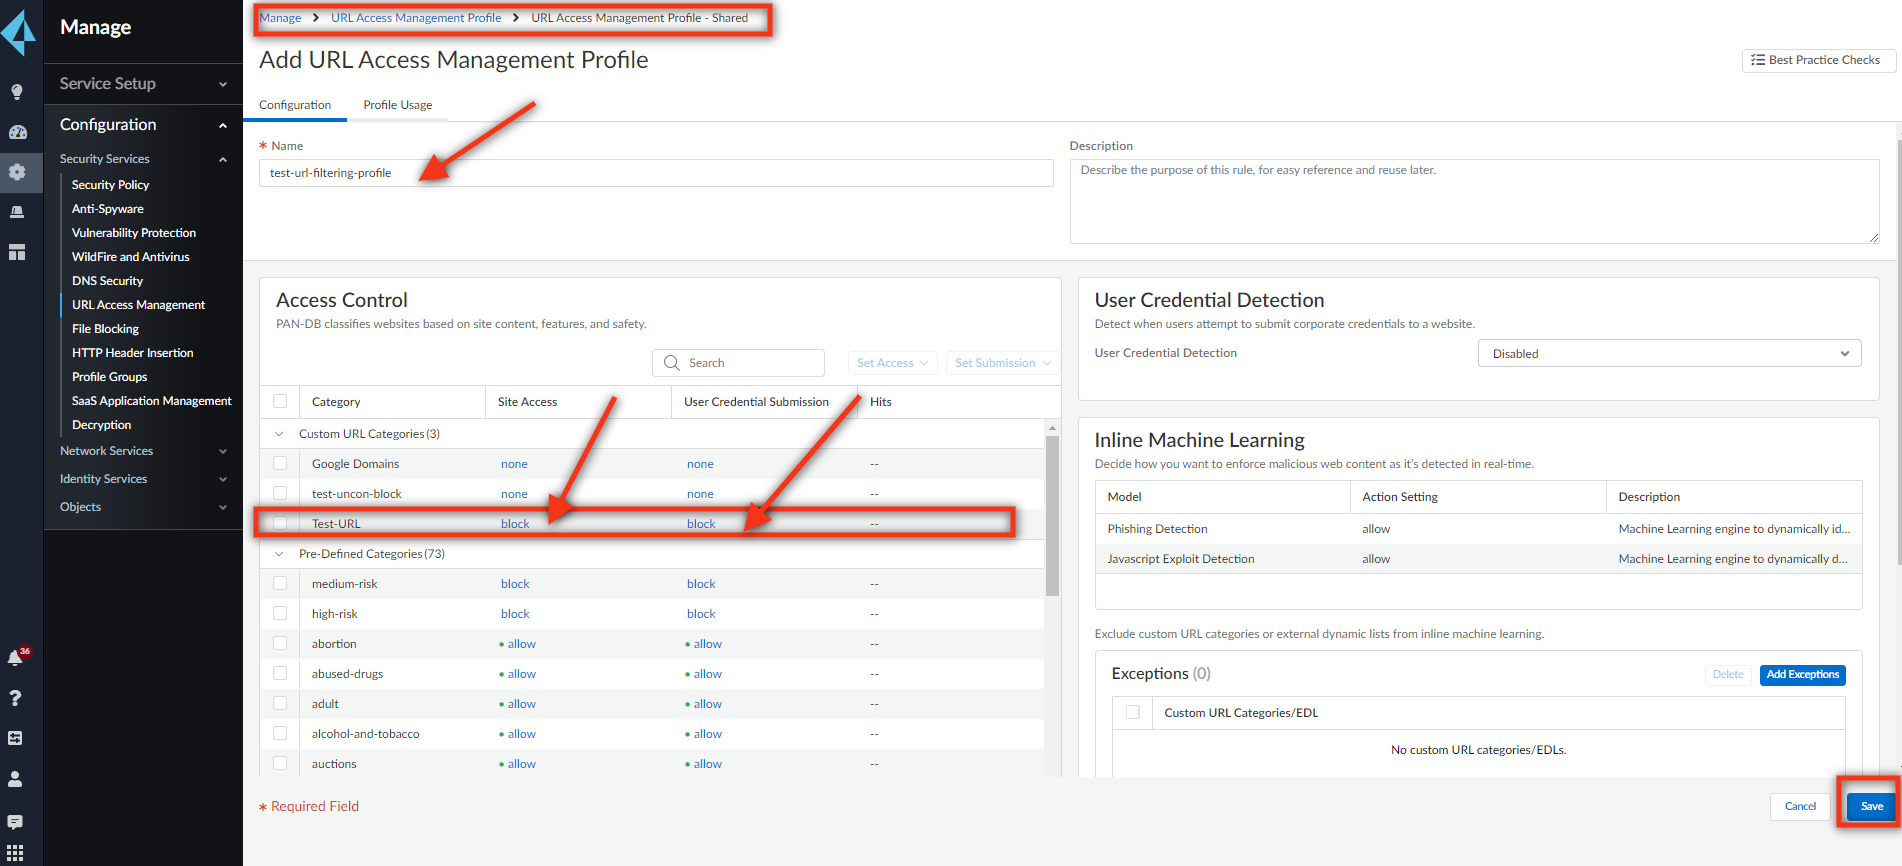The height and width of the screenshot is (866, 1902).
Task: Tick the Google Domains row checkbox
Action: 280,463
